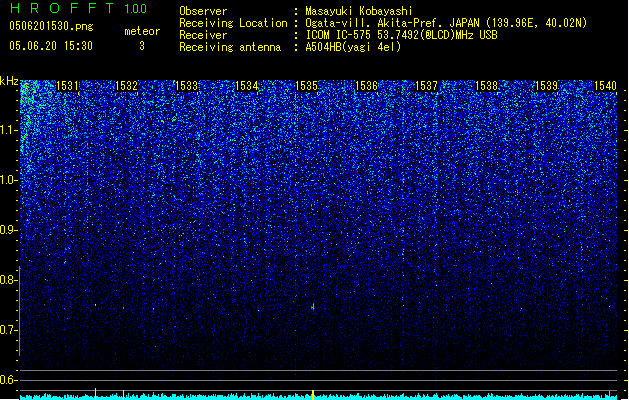Click the HROFFT program title text
Screen dimensions: 629x400
tap(62, 8)
